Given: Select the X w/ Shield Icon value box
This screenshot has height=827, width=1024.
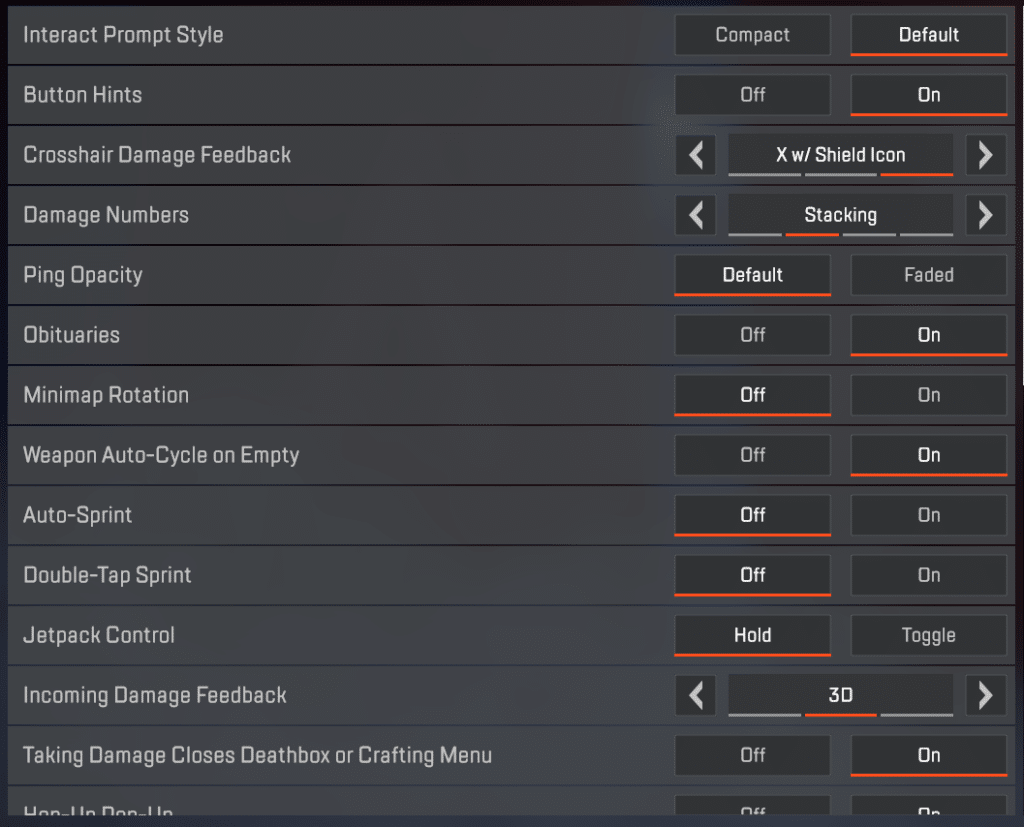Looking at the screenshot, I should (840, 155).
